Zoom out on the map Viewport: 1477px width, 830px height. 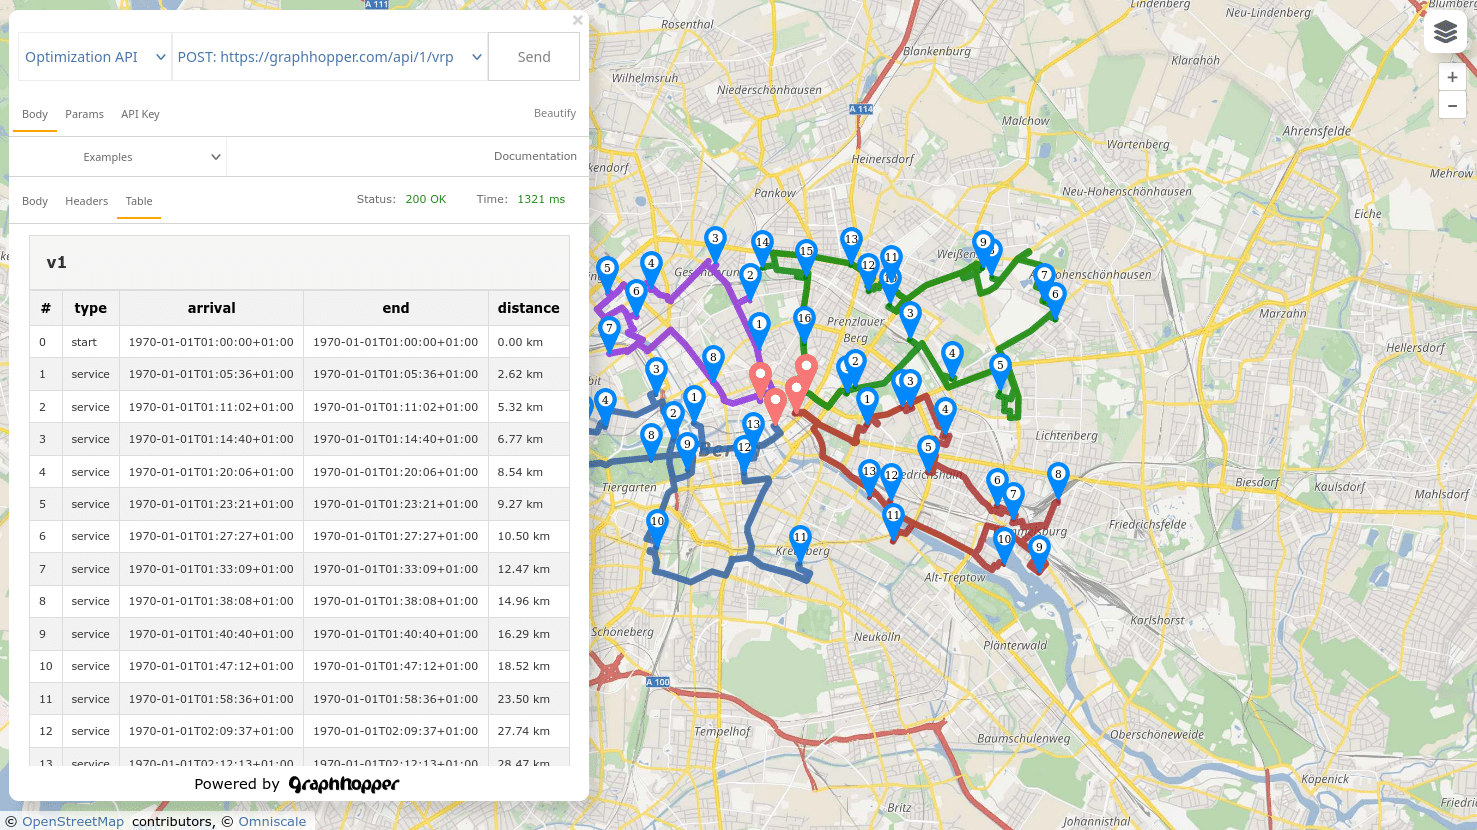(1452, 105)
